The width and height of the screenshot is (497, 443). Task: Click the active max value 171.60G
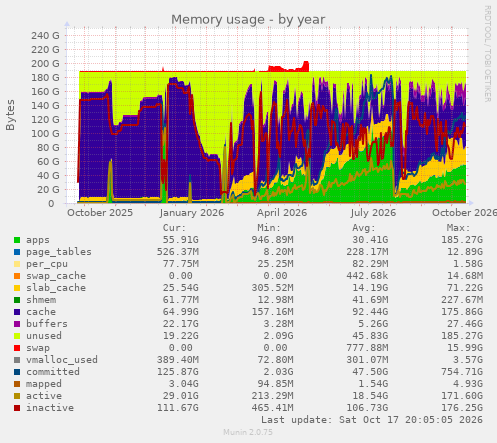[x=462, y=396]
